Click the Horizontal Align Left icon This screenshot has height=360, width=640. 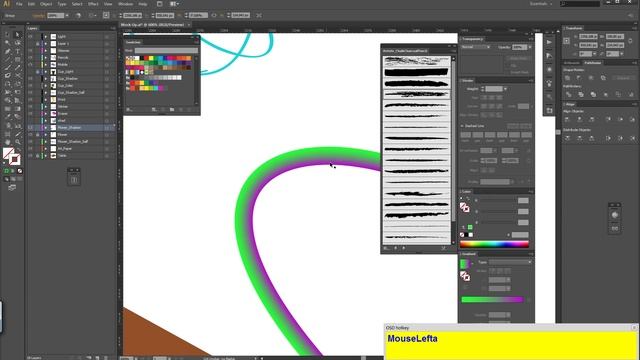[x=567, y=119]
